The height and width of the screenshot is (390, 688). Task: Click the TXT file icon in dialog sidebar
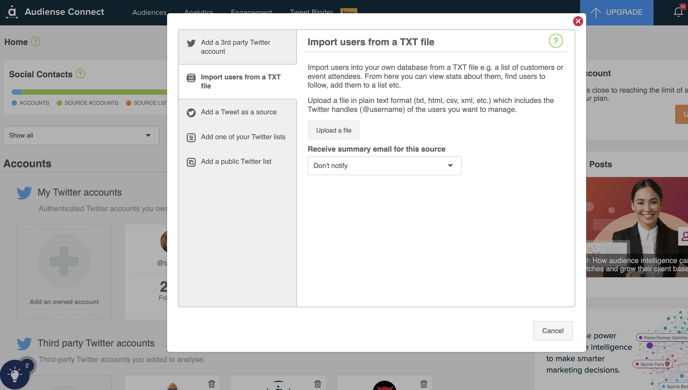(191, 78)
